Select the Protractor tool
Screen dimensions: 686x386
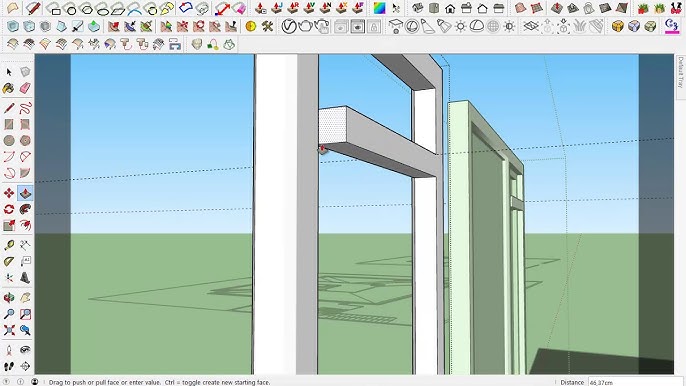(x=9, y=262)
